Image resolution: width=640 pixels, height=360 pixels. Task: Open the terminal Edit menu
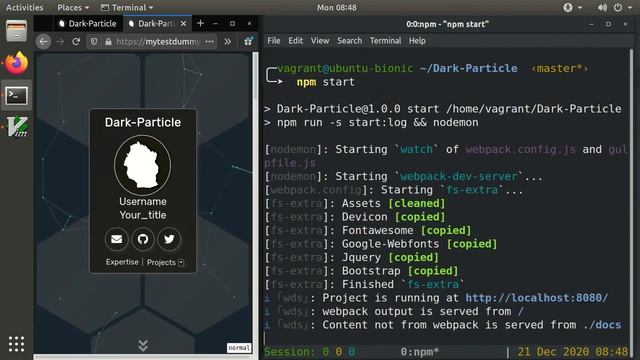pos(296,40)
